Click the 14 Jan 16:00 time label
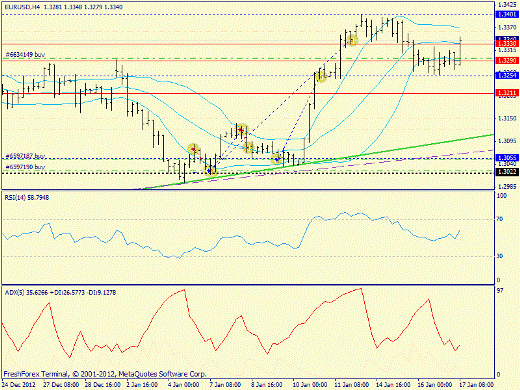Screen dimensions: 520x390 click(x=393, y=385)
